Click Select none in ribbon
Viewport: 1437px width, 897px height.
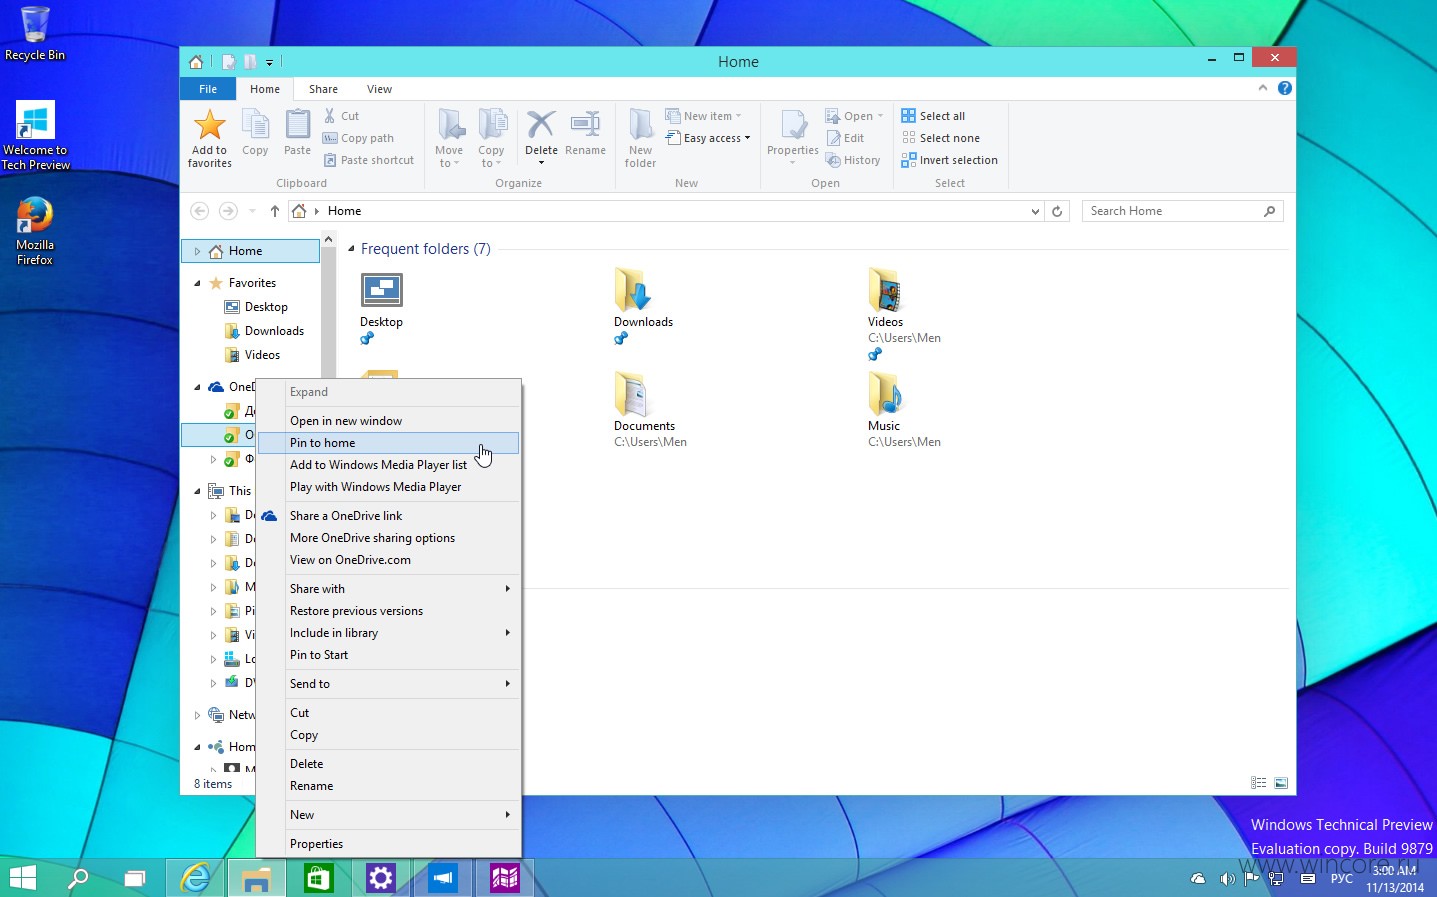point(940,138)
